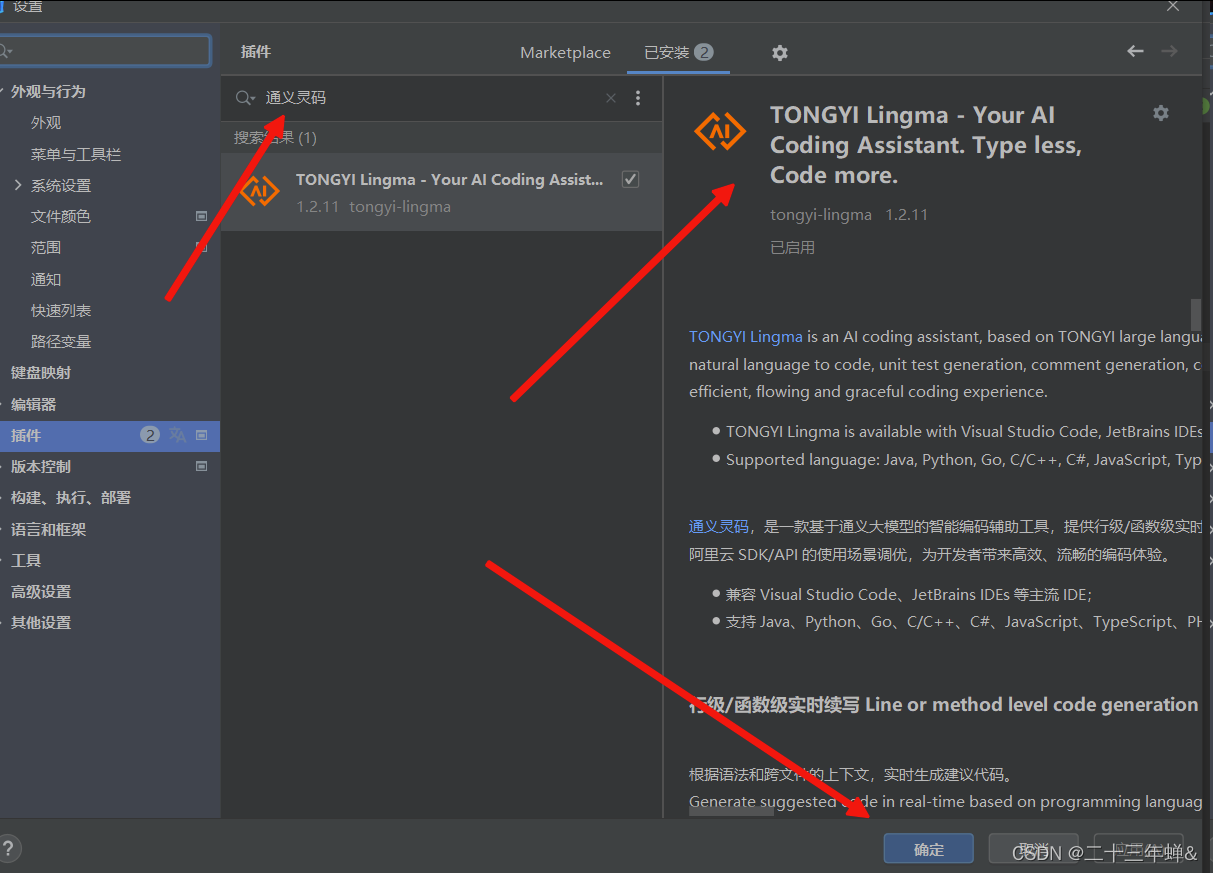Select 路径变量 settings item
1213x873 pixels.
(61, 341)
